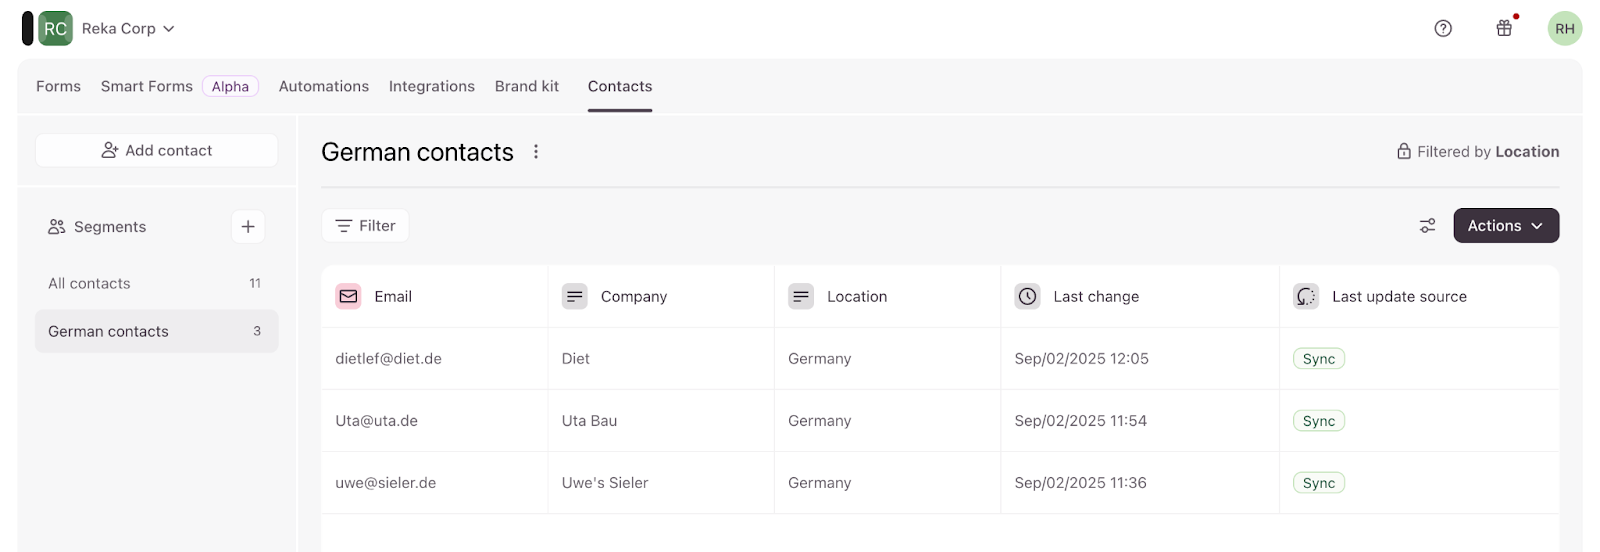Click the plus icon to add segment
Screen dimensions: 1600x552
coord(248,227)
